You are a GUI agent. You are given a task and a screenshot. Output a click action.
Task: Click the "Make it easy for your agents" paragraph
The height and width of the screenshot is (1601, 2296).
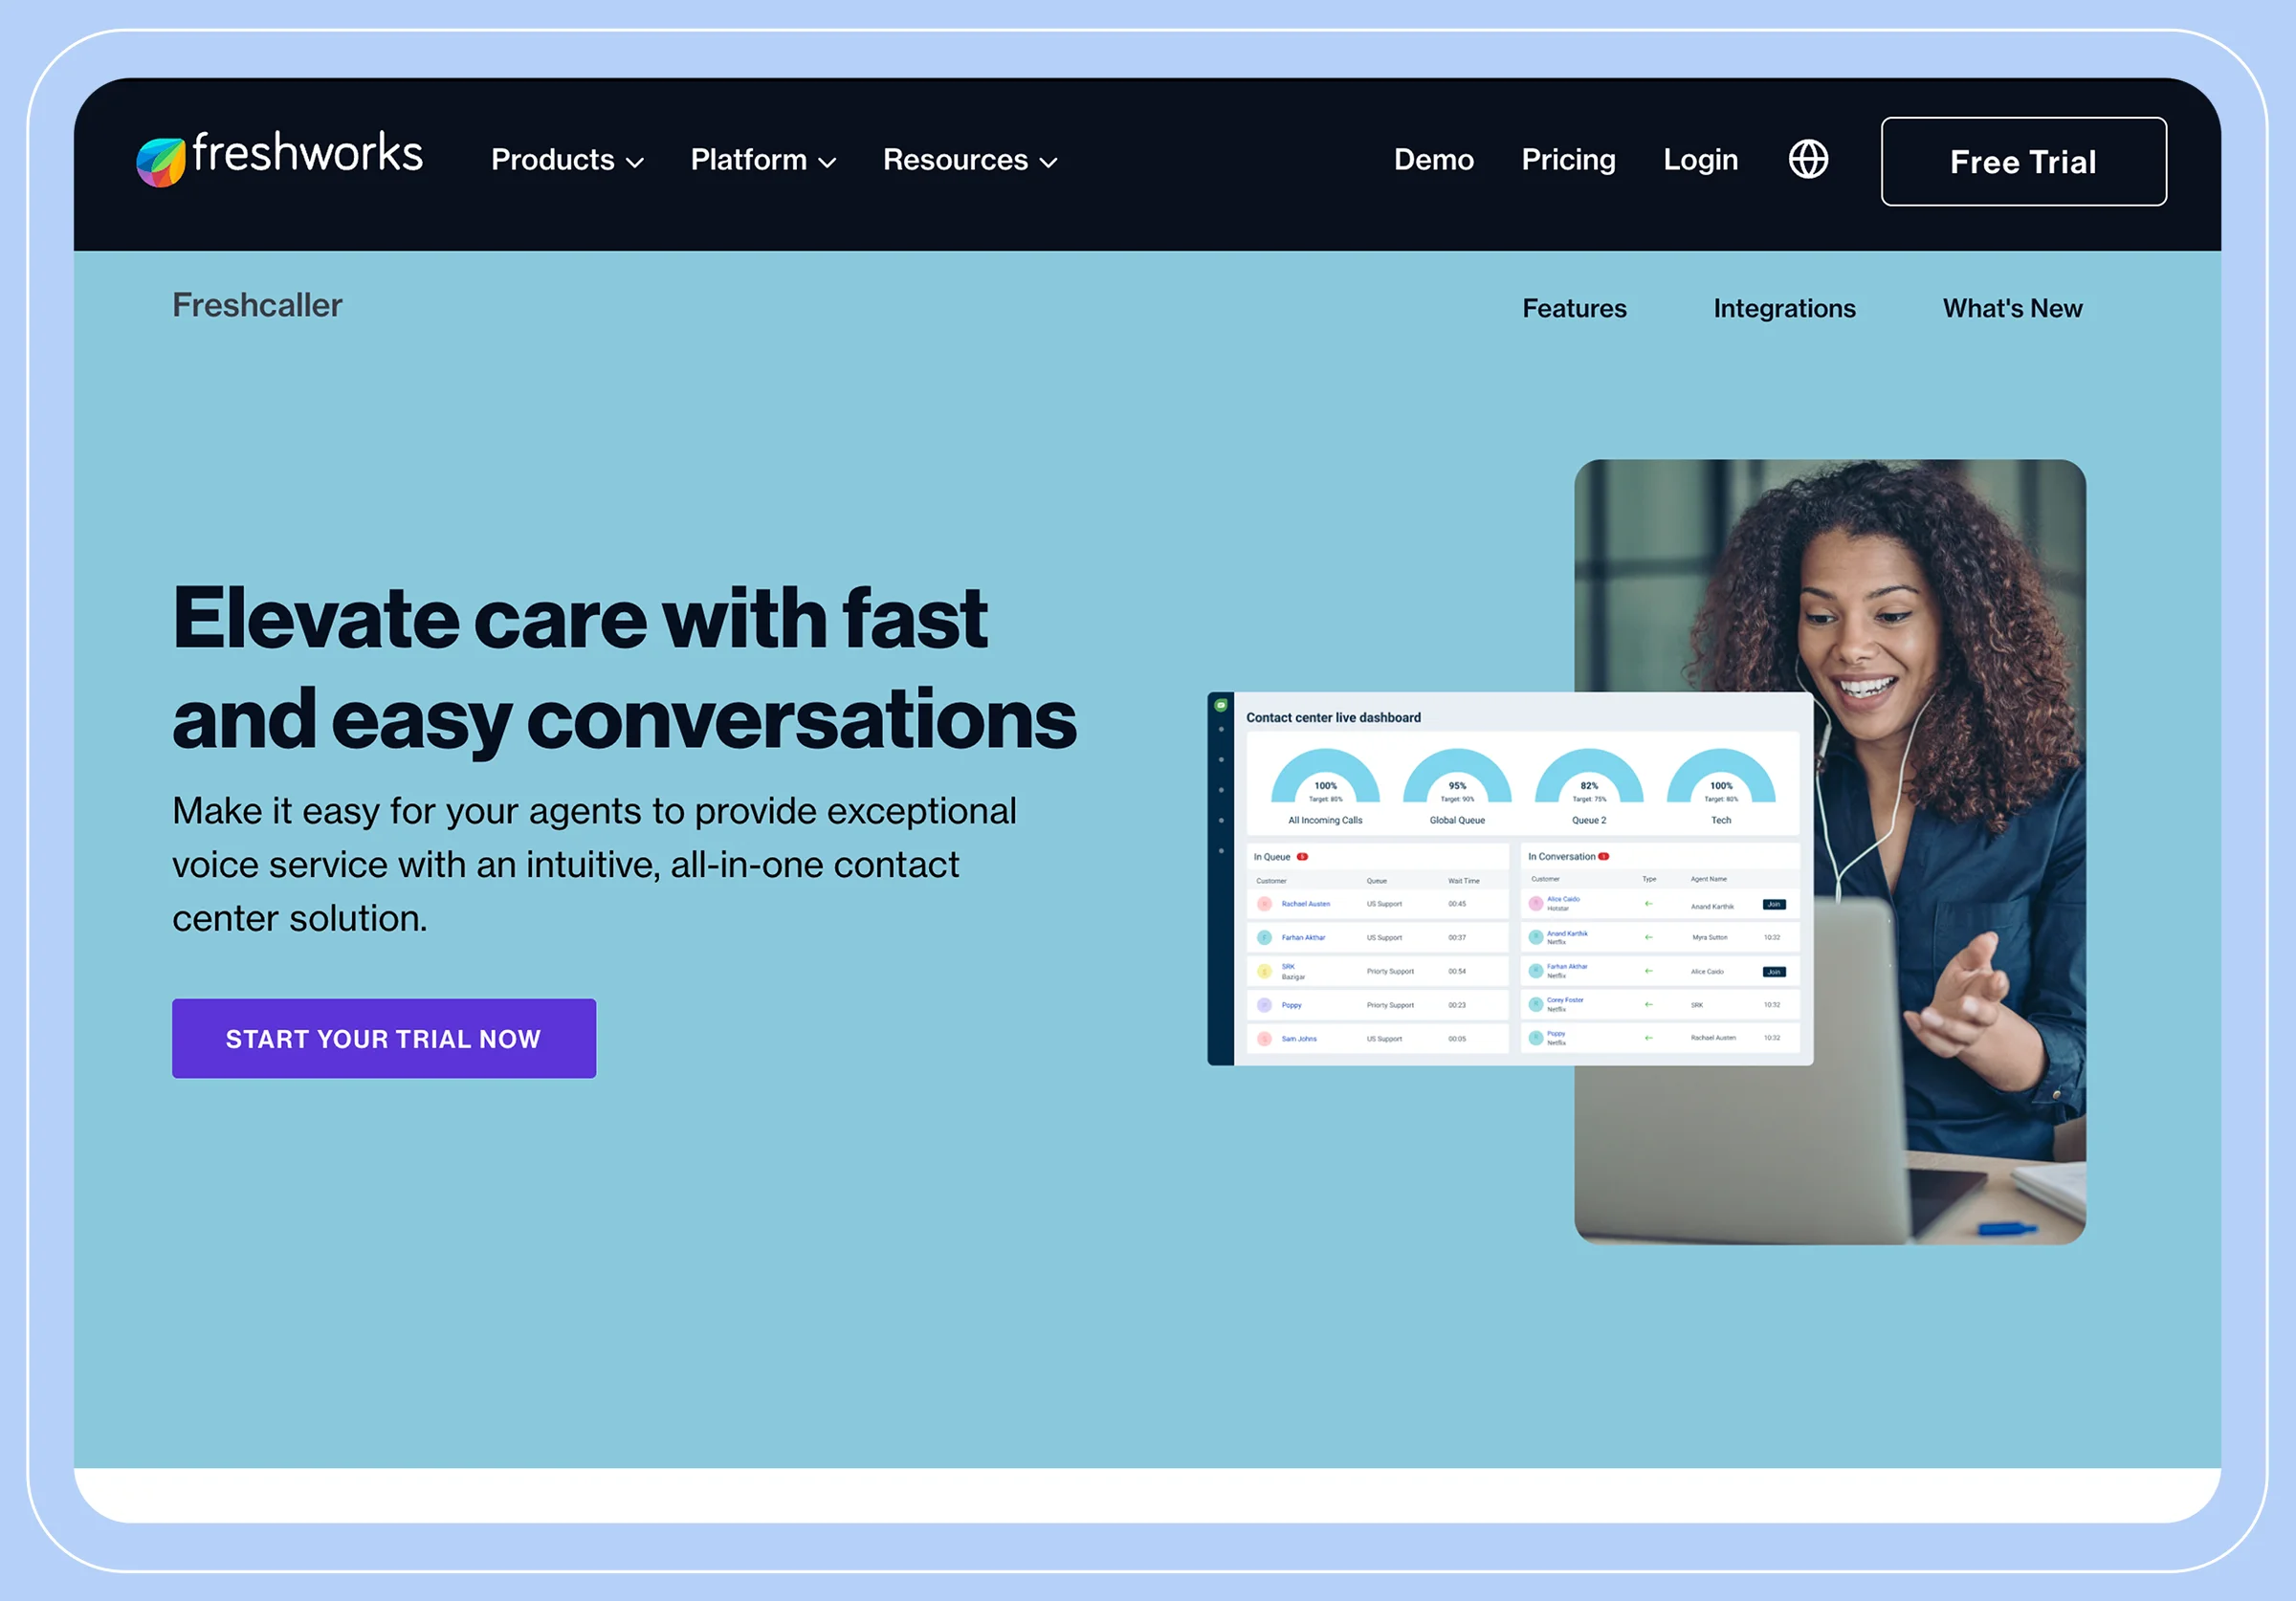(594, 864)
